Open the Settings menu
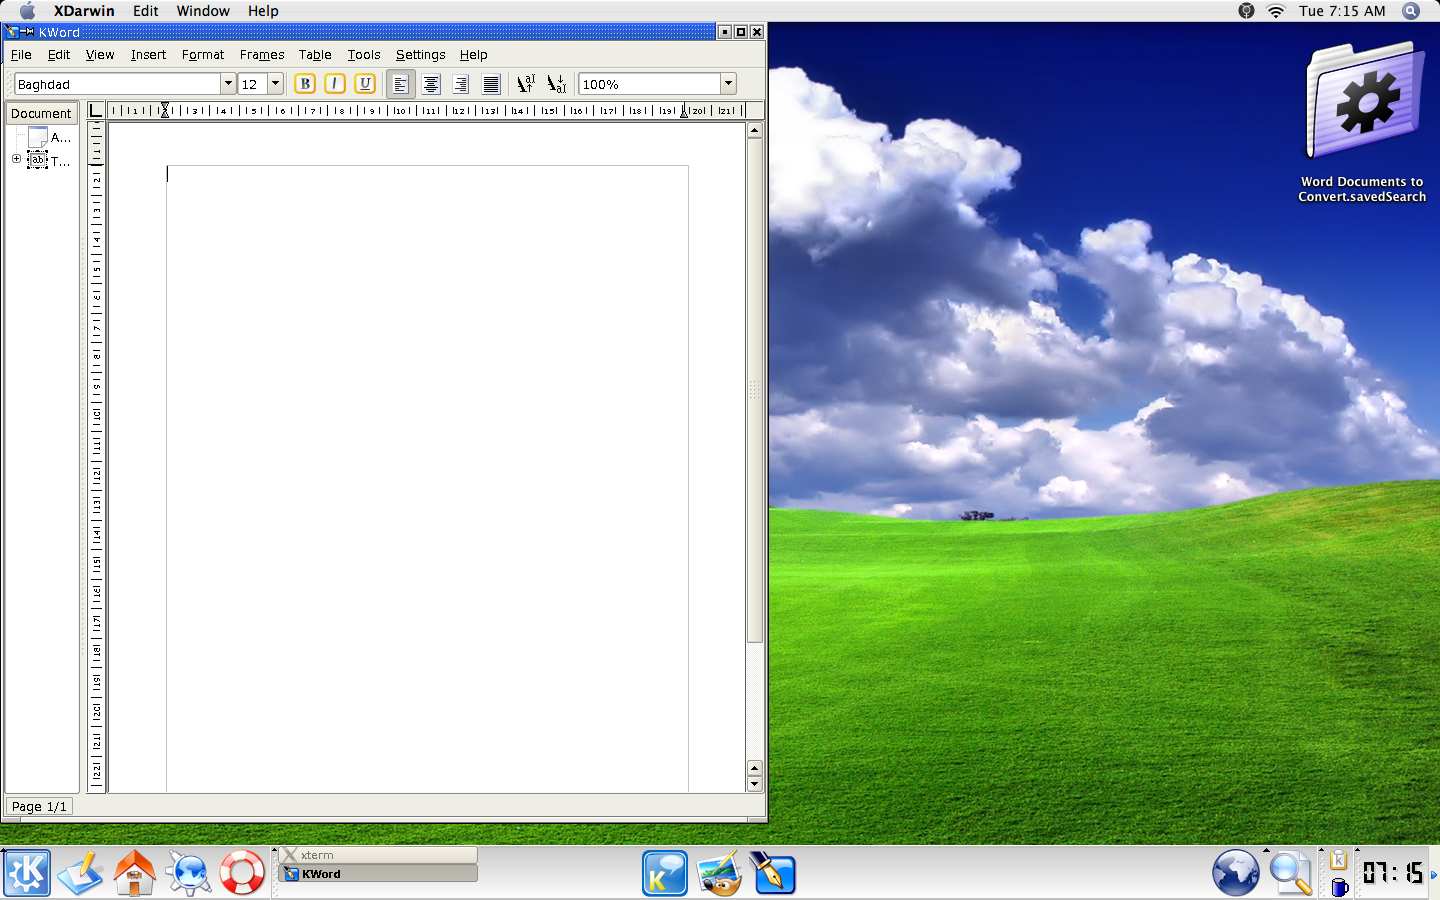Image resolution: width=1440 pixels, height=900 pixels. pyautogui.click(x=420, y=55)
